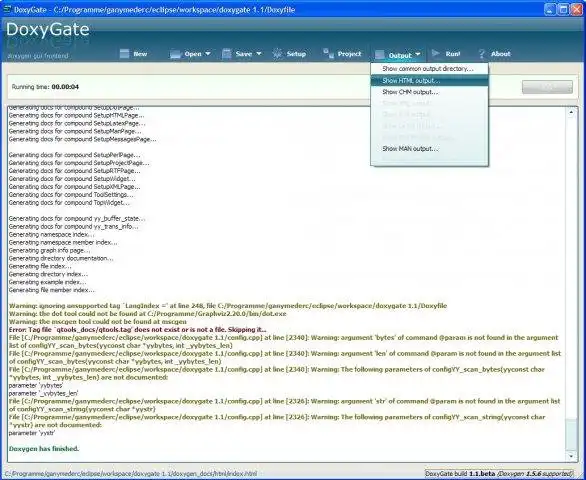The image size is (586, 480).
Task: Click the About toolbar label
Action: click(x=500, y=54)
